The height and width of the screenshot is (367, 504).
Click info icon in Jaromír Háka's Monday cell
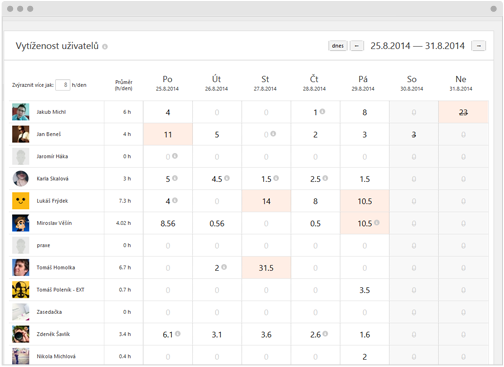coord(175,156)
